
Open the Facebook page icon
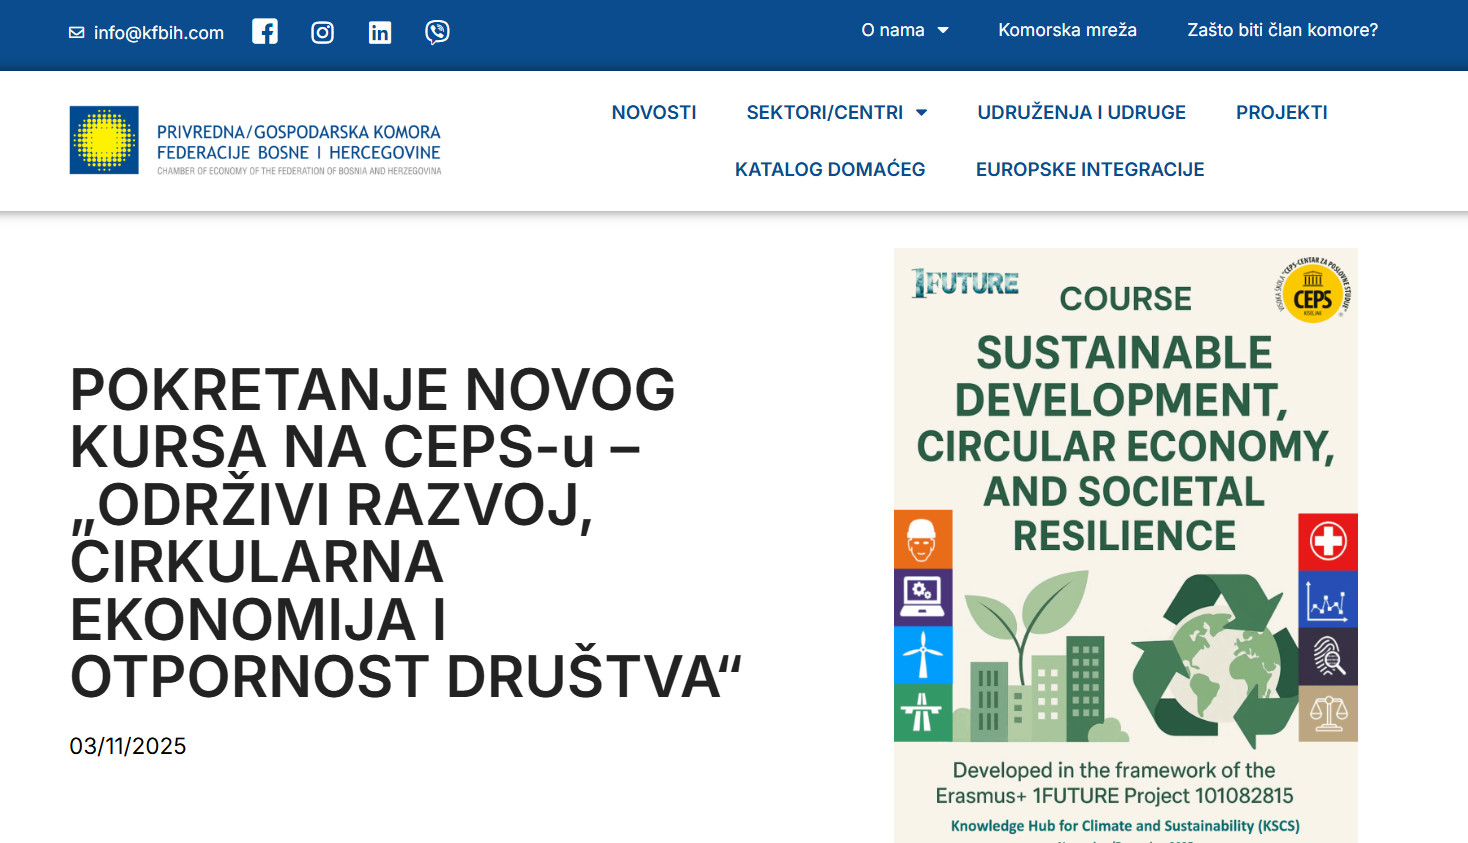point(265,32)
